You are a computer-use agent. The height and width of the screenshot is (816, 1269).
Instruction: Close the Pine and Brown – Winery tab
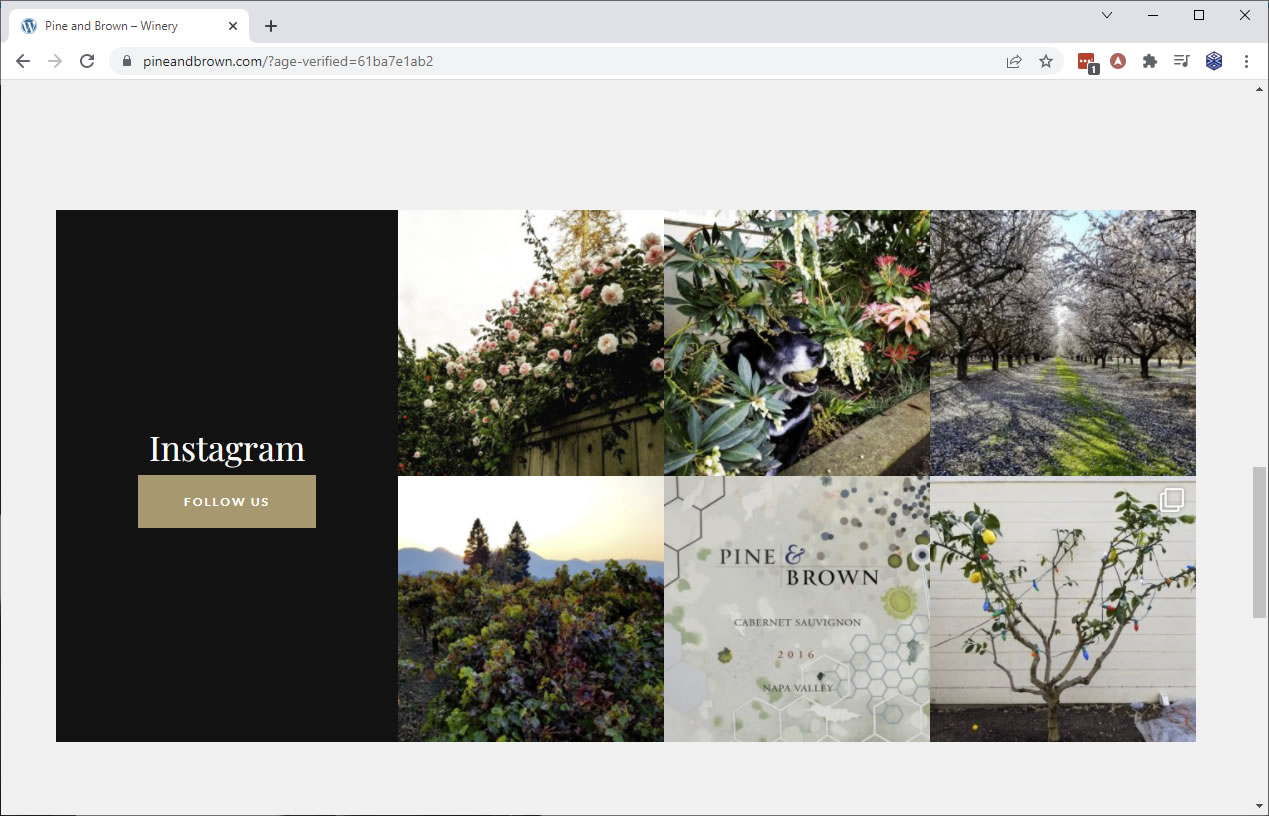click(x=233, y=26)
